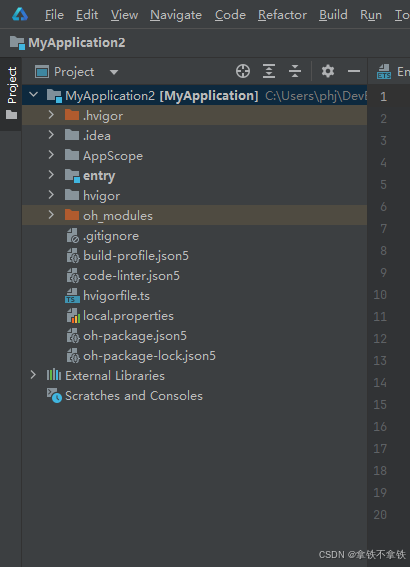Click the Select Opened File crosshair icon

coord(243,71)
